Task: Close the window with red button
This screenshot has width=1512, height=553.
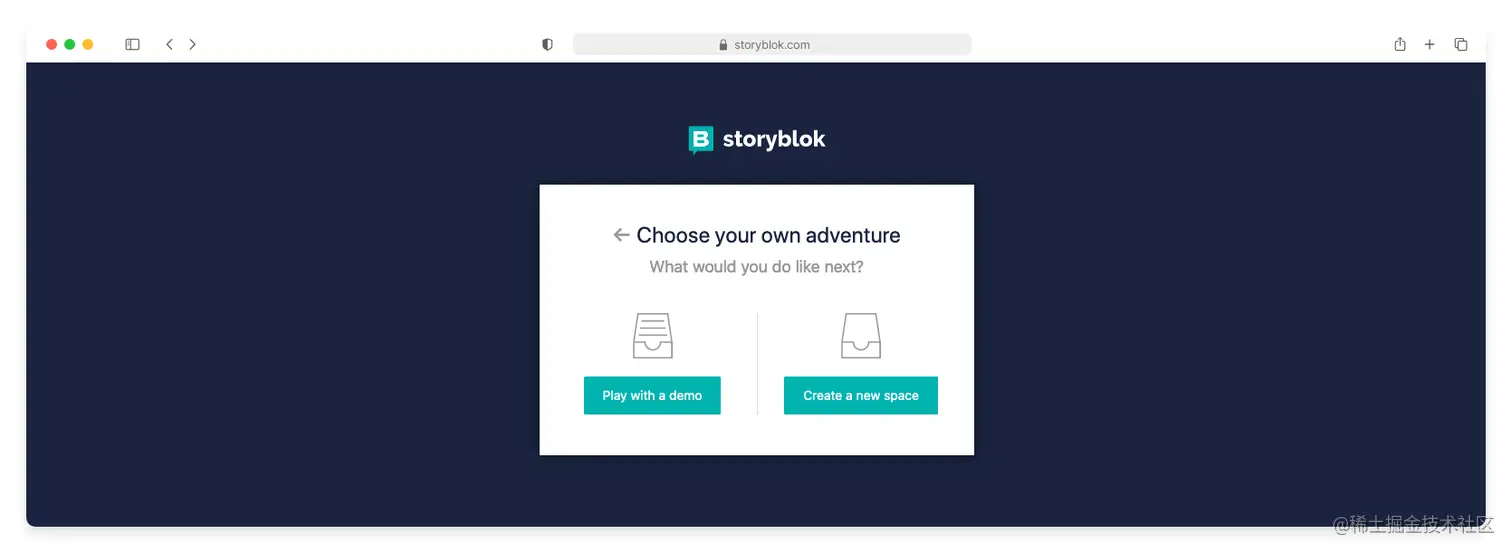Action: (x=52, y=44)
